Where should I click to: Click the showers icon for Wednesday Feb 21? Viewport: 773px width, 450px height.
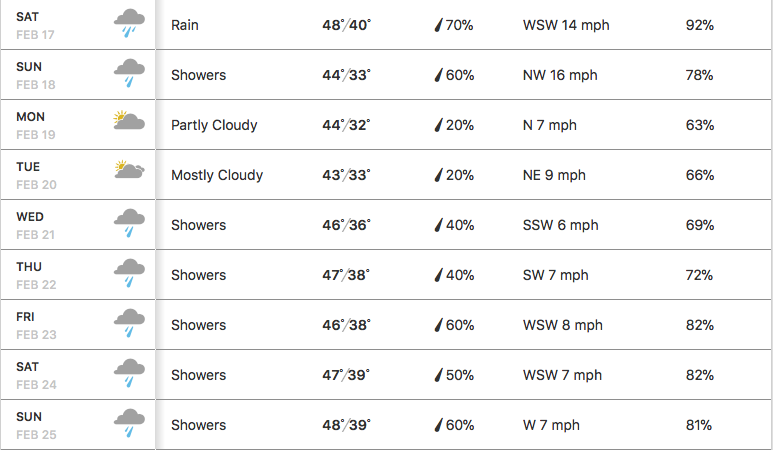pos(129,223)
